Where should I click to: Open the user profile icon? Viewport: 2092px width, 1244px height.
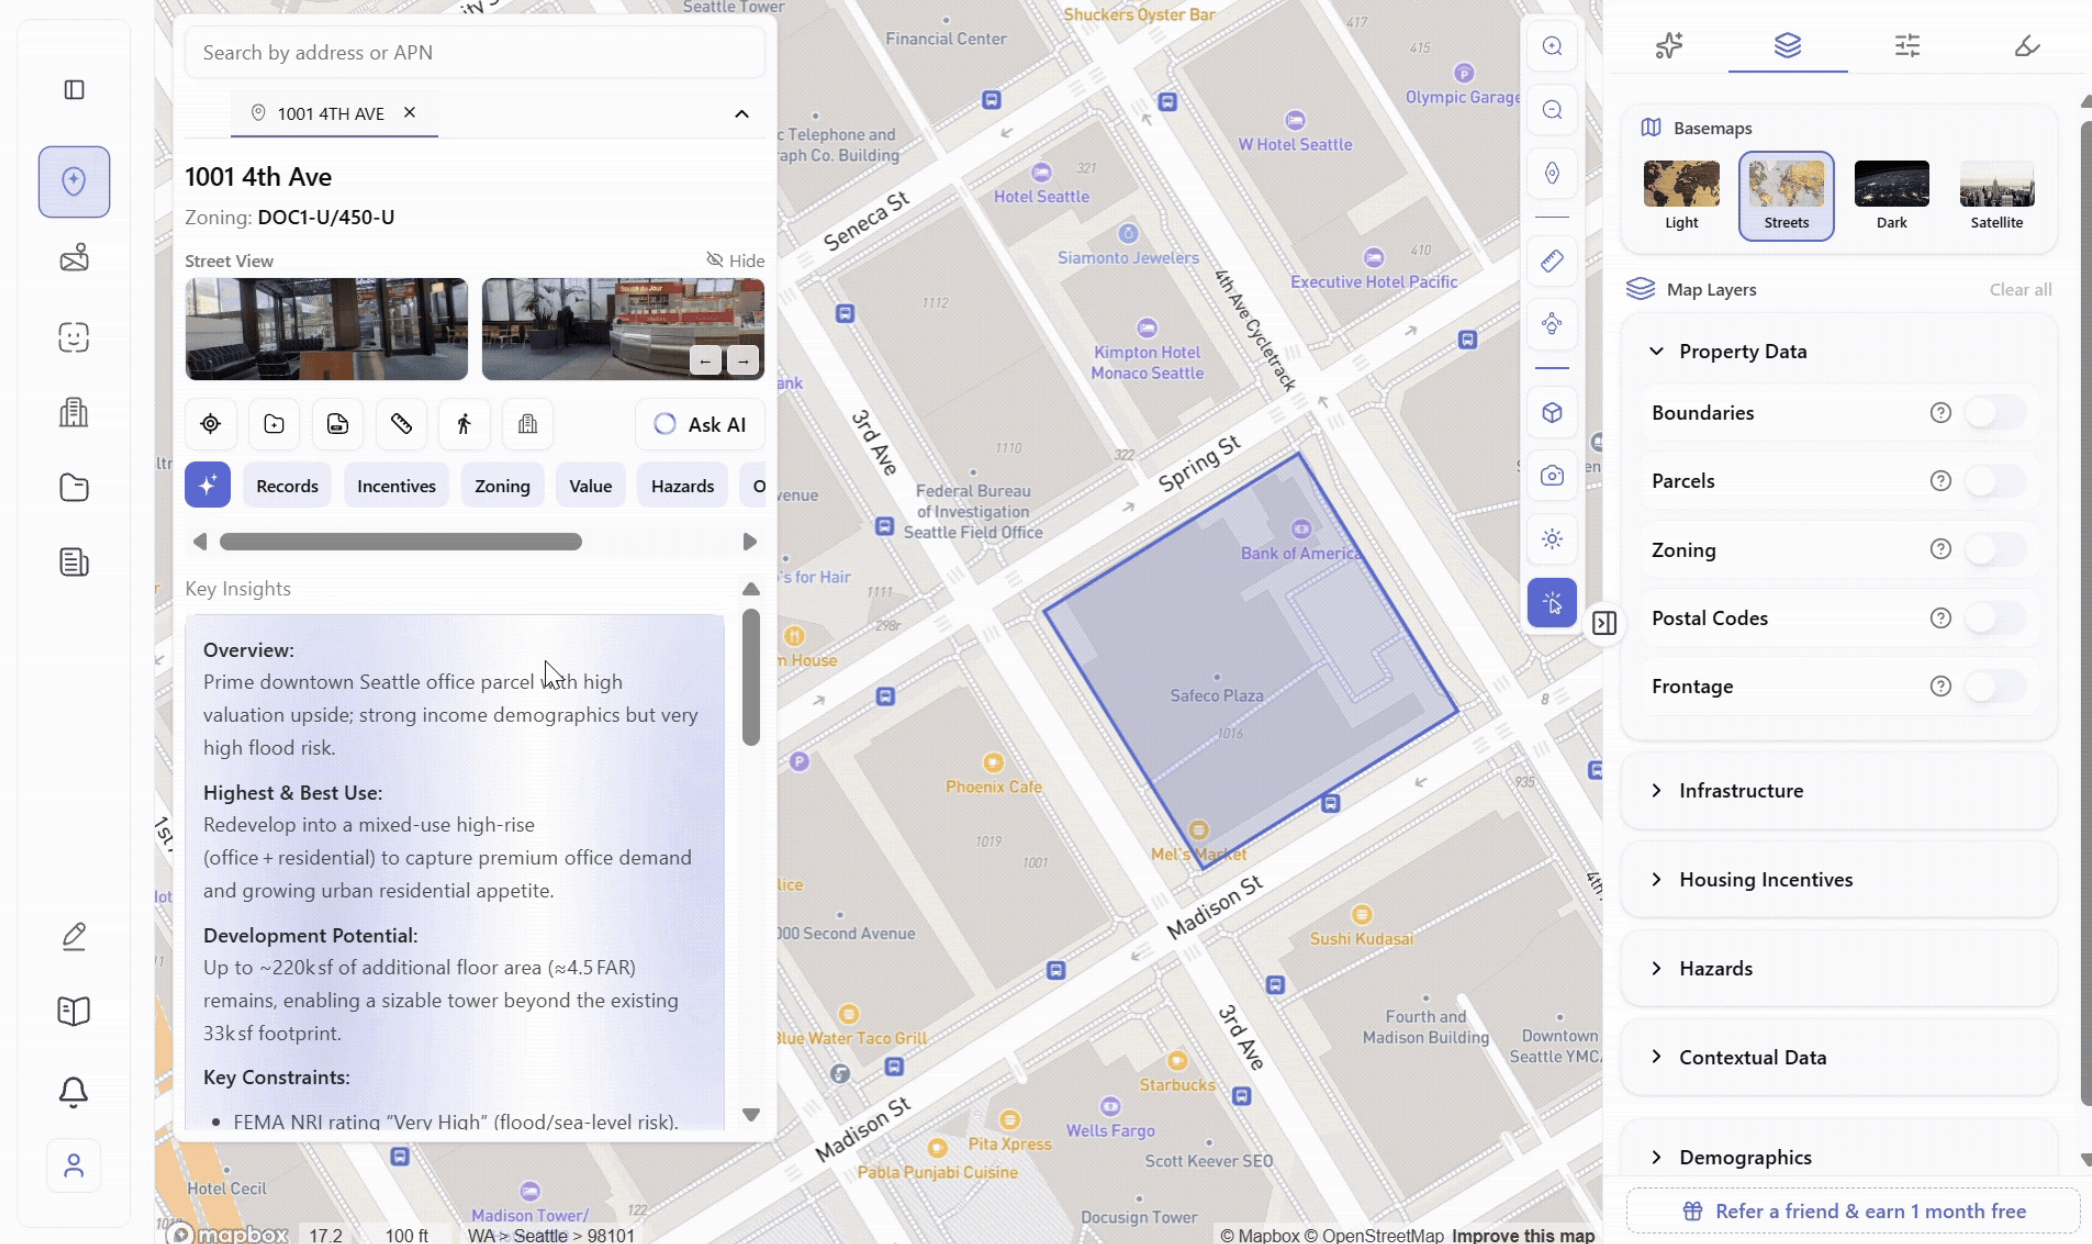click(74, 1166)
